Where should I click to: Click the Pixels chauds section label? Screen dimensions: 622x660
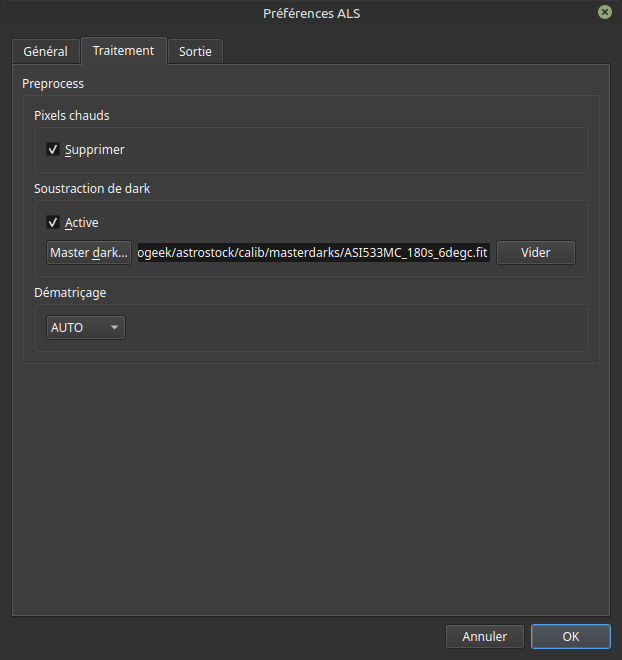tap(72, 116)
